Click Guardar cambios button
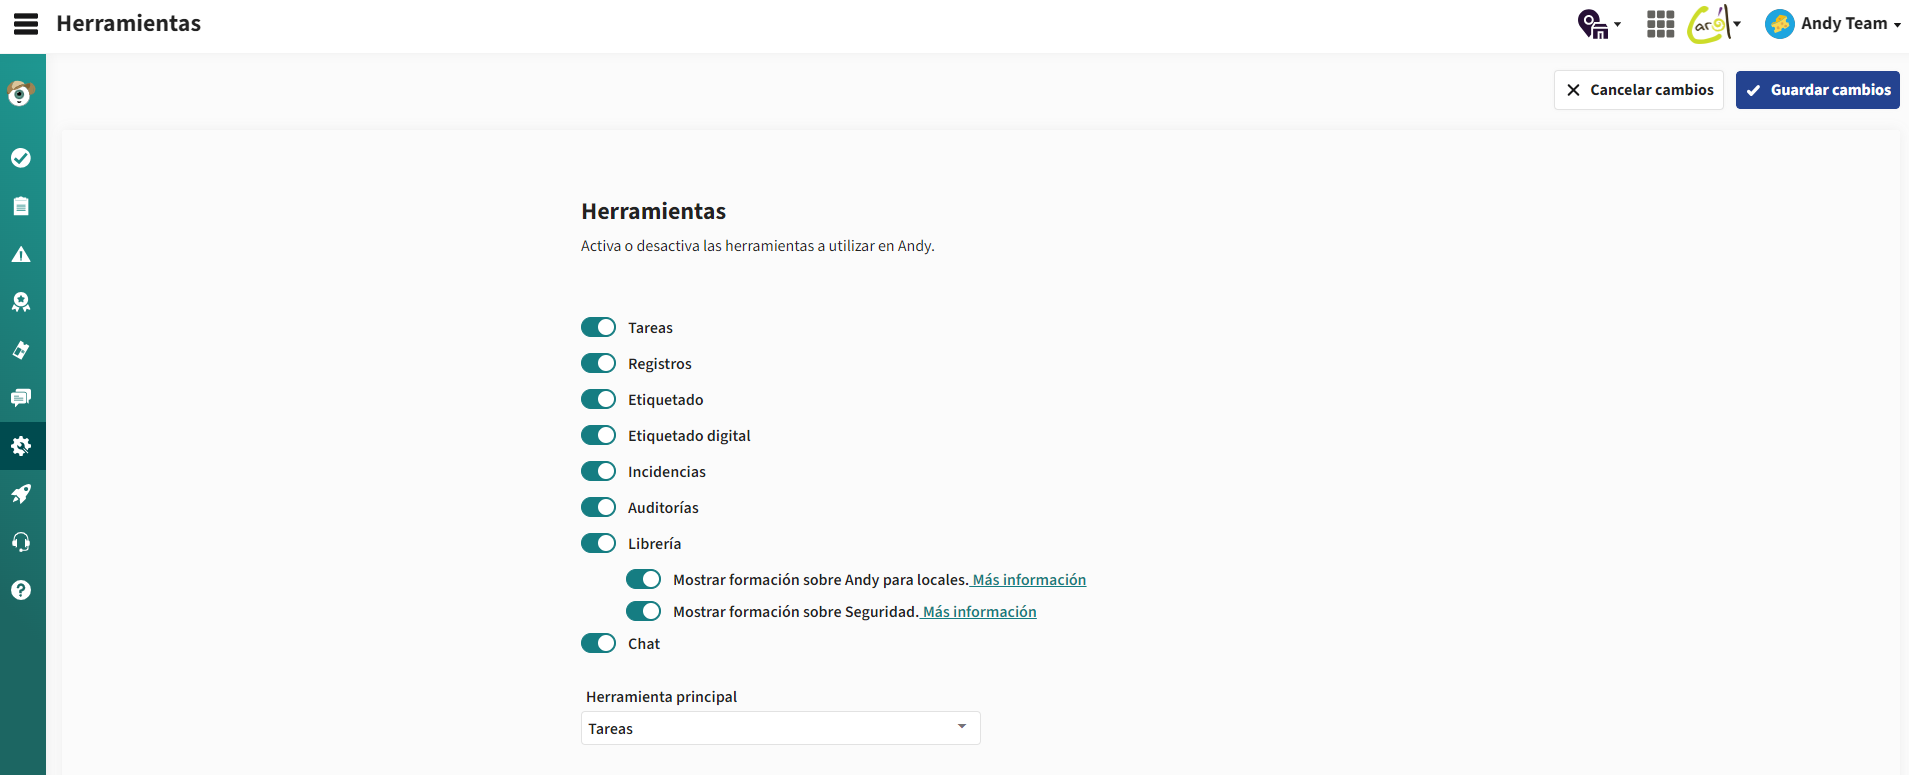Screen dimensions: 1909x775 click(x=1817, y=90)
